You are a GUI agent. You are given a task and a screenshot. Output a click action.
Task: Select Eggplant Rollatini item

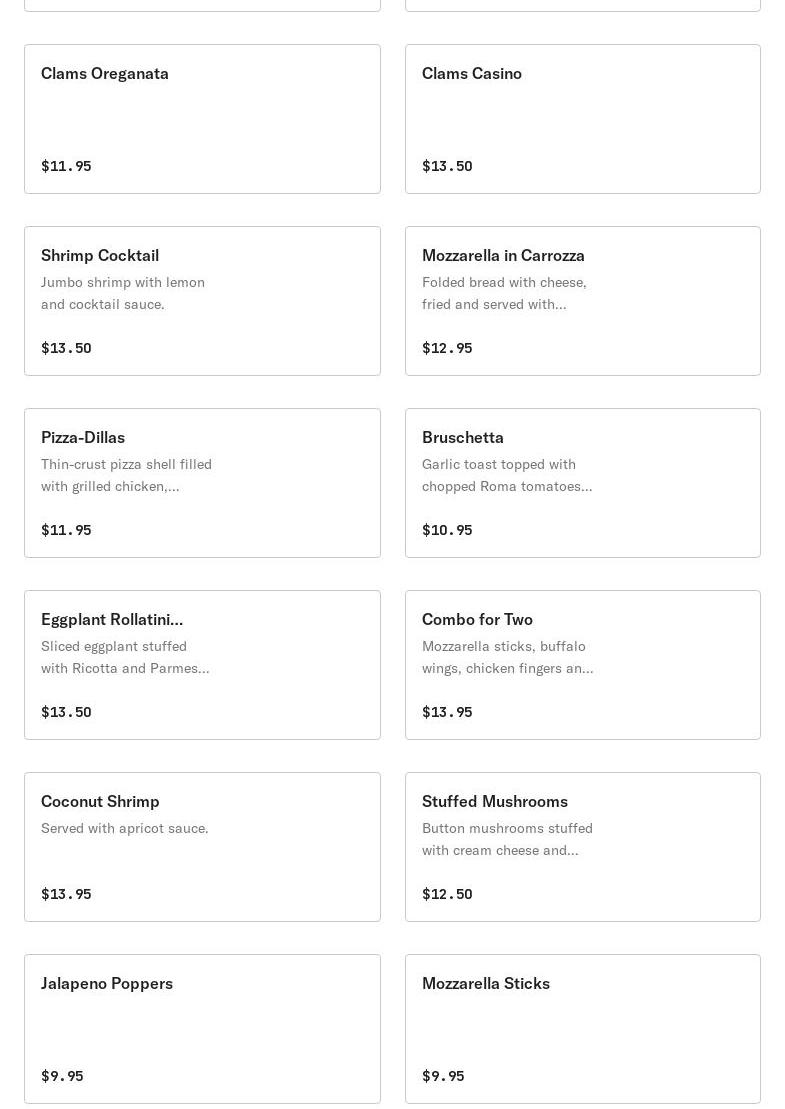point(202,665)
